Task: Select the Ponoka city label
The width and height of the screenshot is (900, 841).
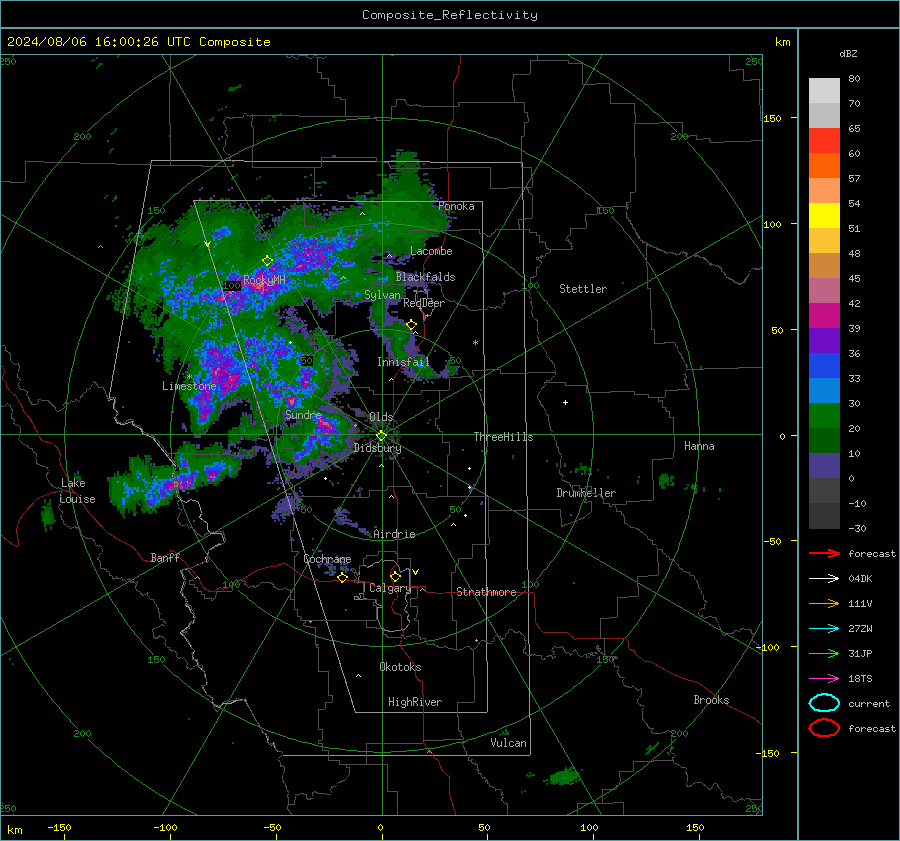Action: [456, 206]
